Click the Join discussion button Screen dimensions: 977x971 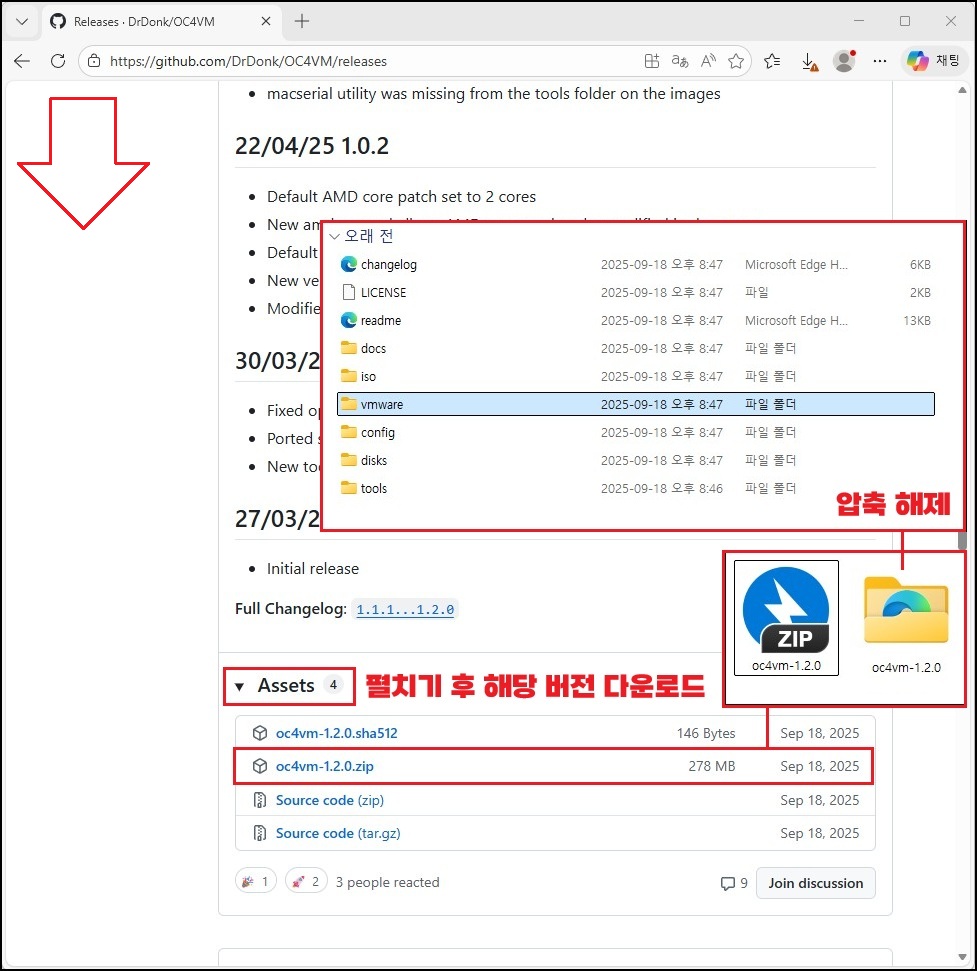coord(816,883)
